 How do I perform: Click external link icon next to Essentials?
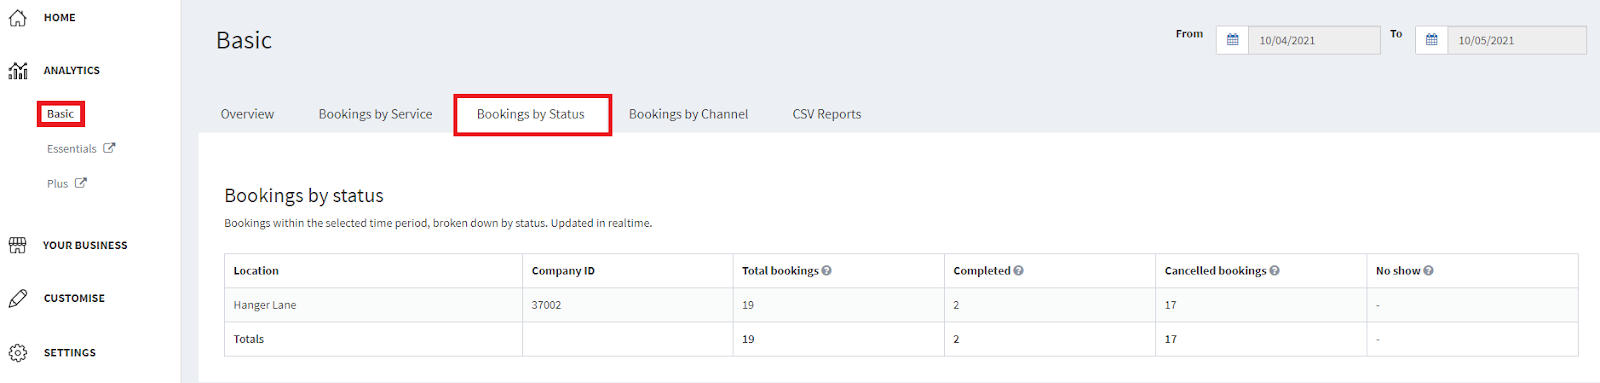(109, 148)
